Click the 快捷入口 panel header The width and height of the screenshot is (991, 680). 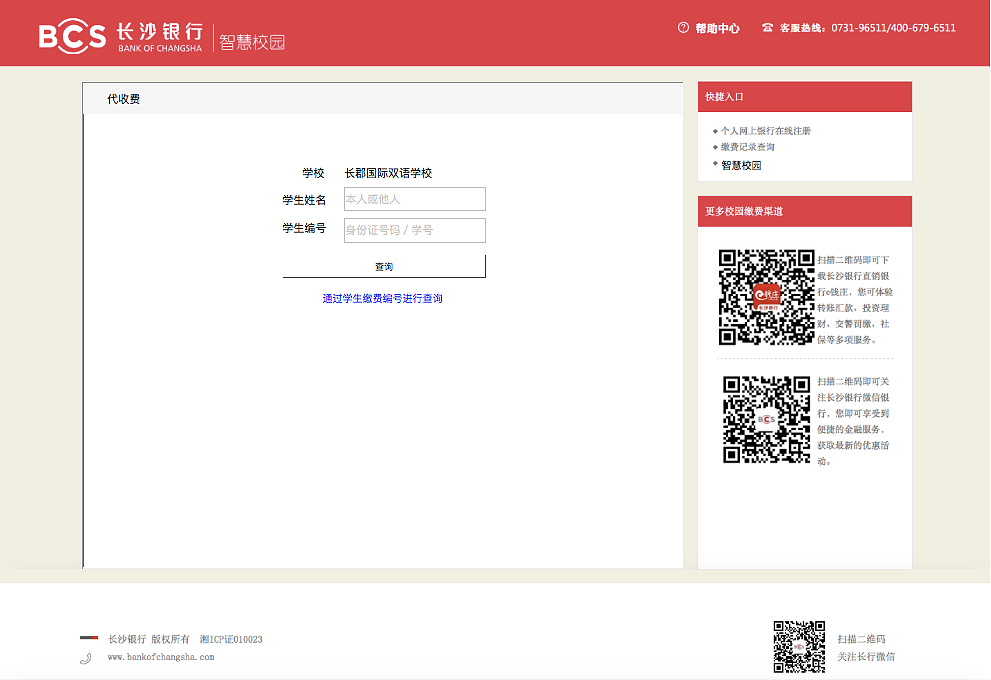[725, 95]
